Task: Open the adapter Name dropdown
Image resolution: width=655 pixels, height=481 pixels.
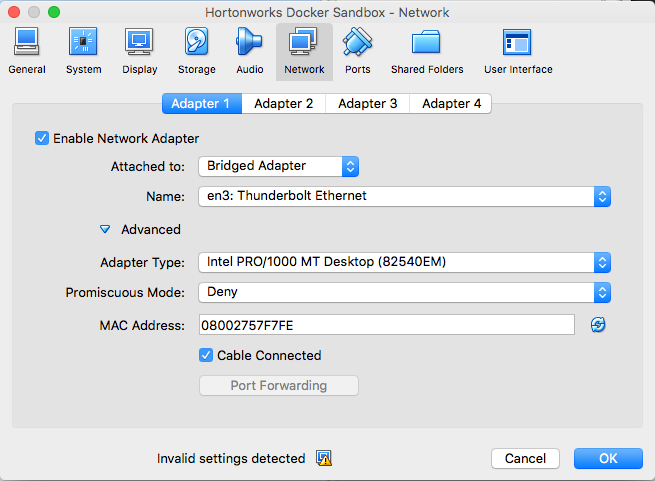Action: [404, 196]
